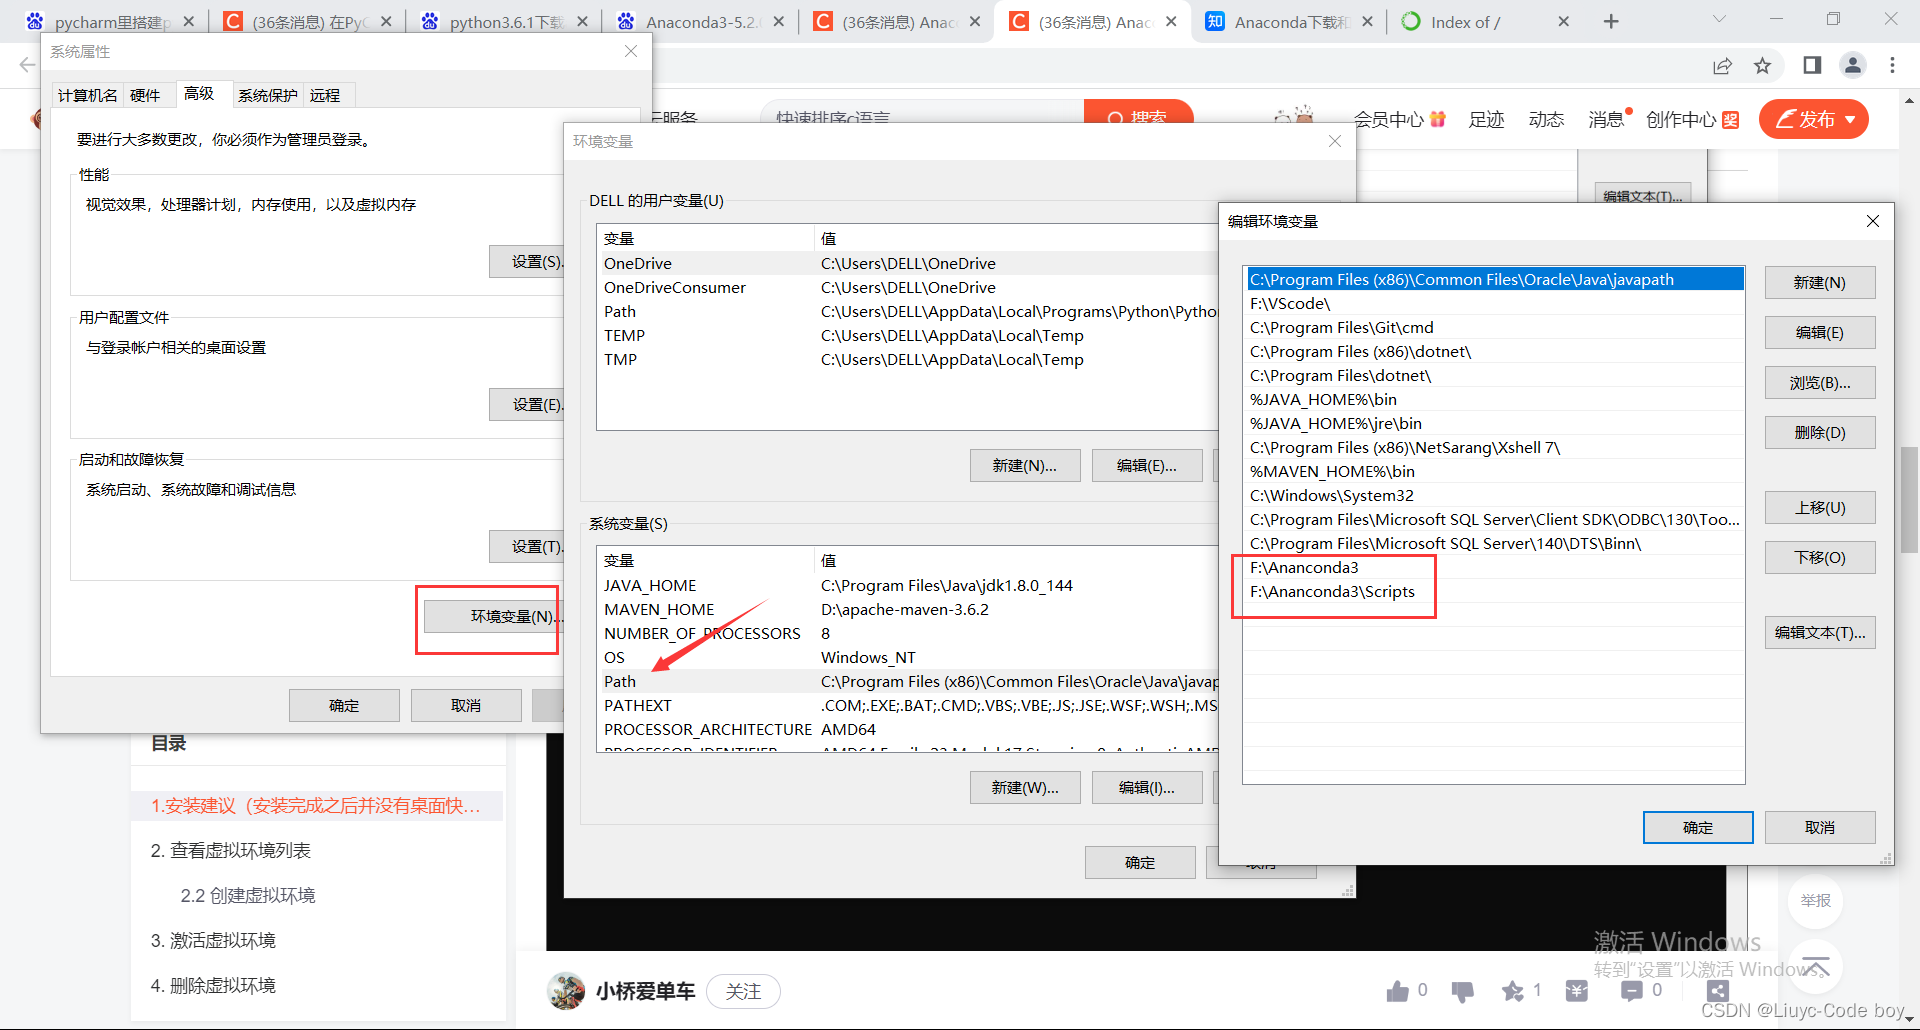Select the OneDrive user variable row
This screenshot has width=1920, height=1030.
[908, 264]
